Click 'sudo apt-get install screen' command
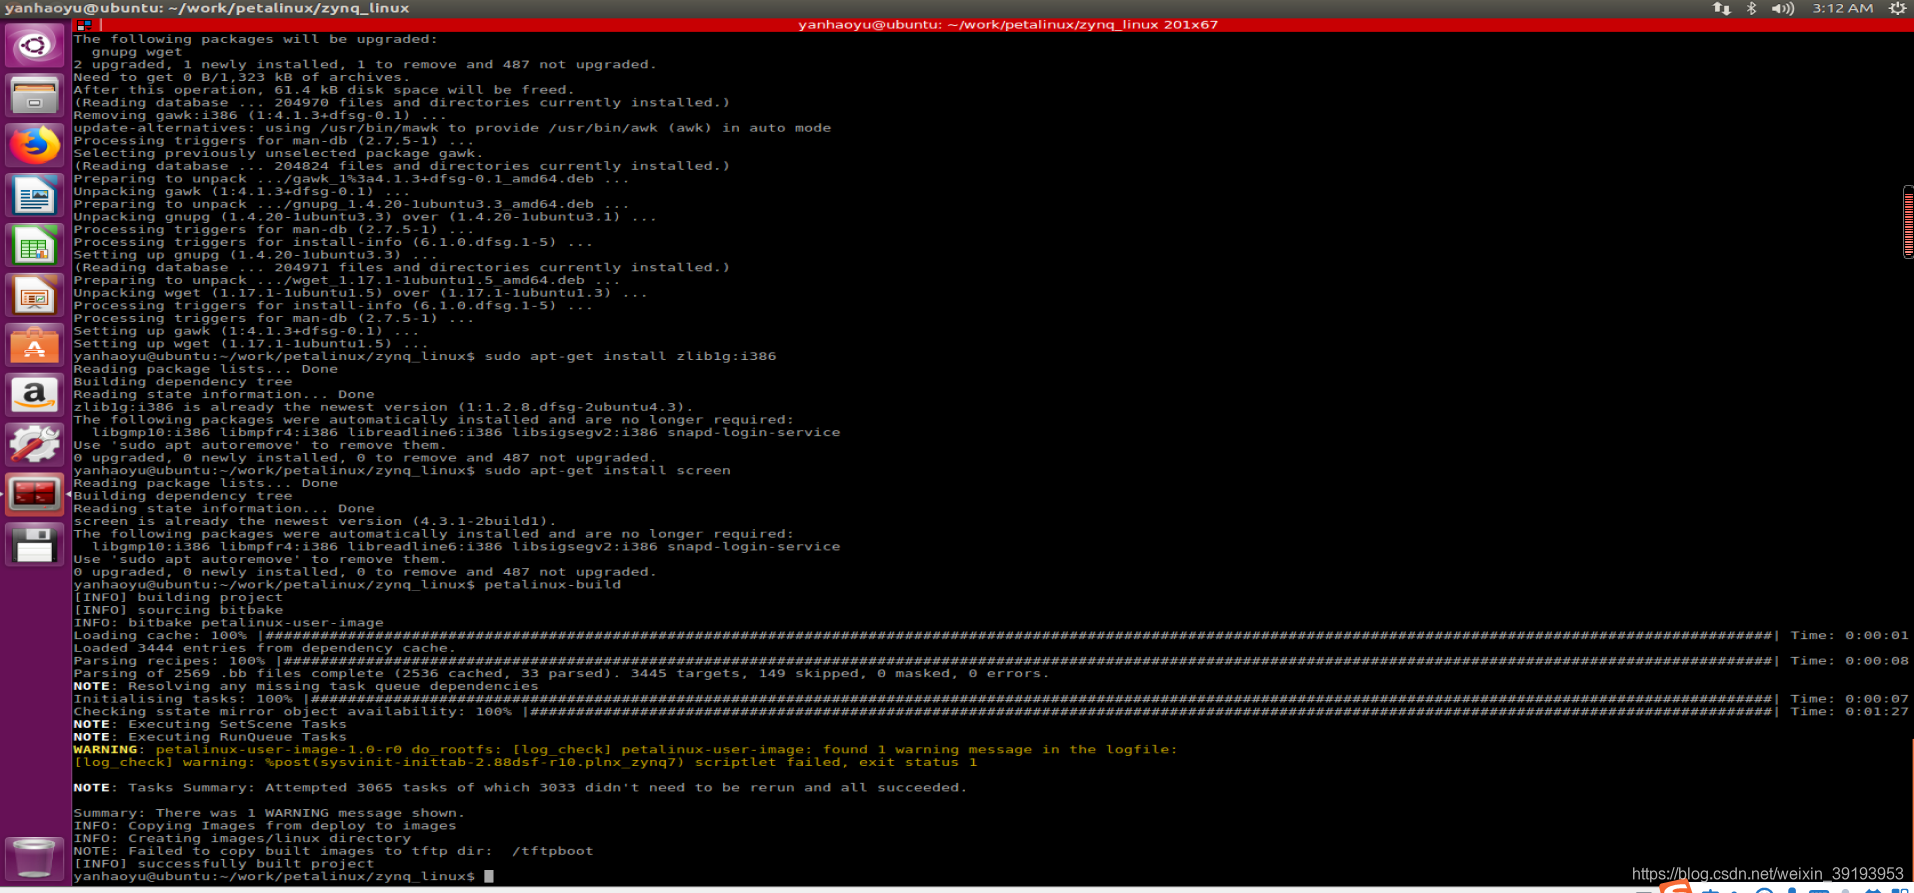This screenshot has height=893, width=1914. pyautogui.click(x=607, y=470)
